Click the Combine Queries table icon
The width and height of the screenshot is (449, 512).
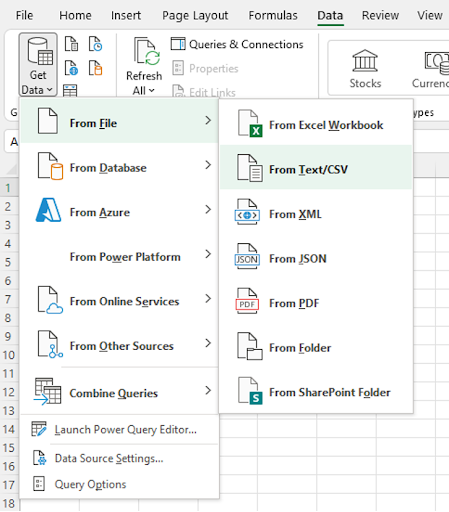(48, 391)
